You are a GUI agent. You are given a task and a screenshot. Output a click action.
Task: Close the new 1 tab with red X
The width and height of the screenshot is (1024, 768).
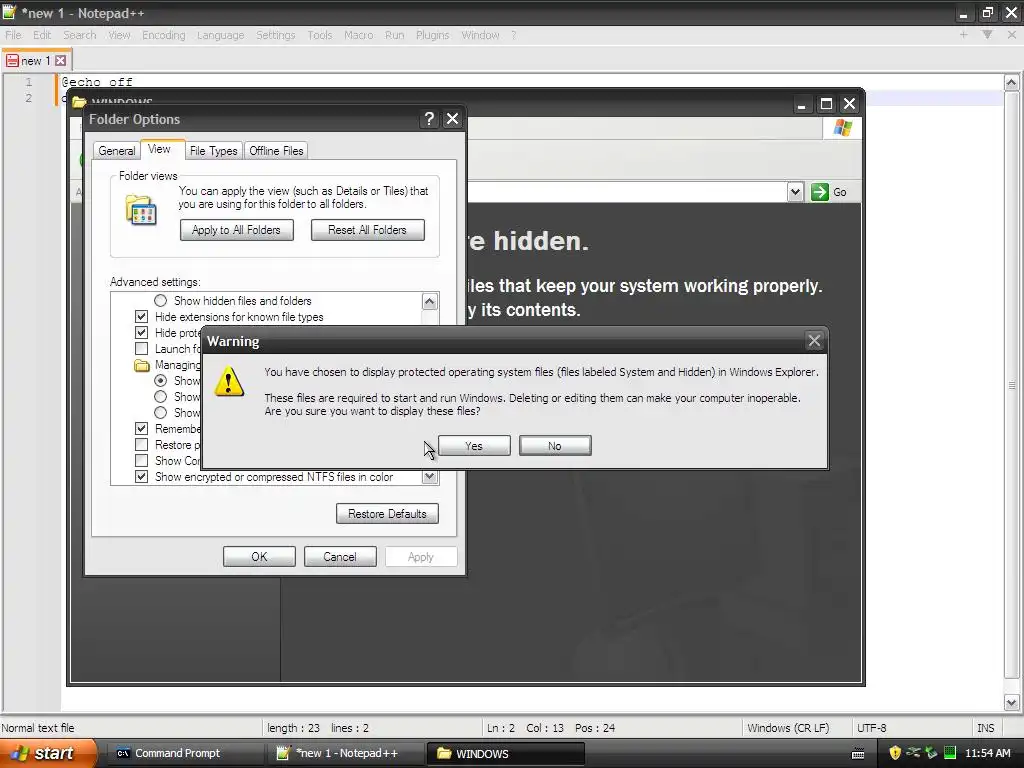pos(61,61)
